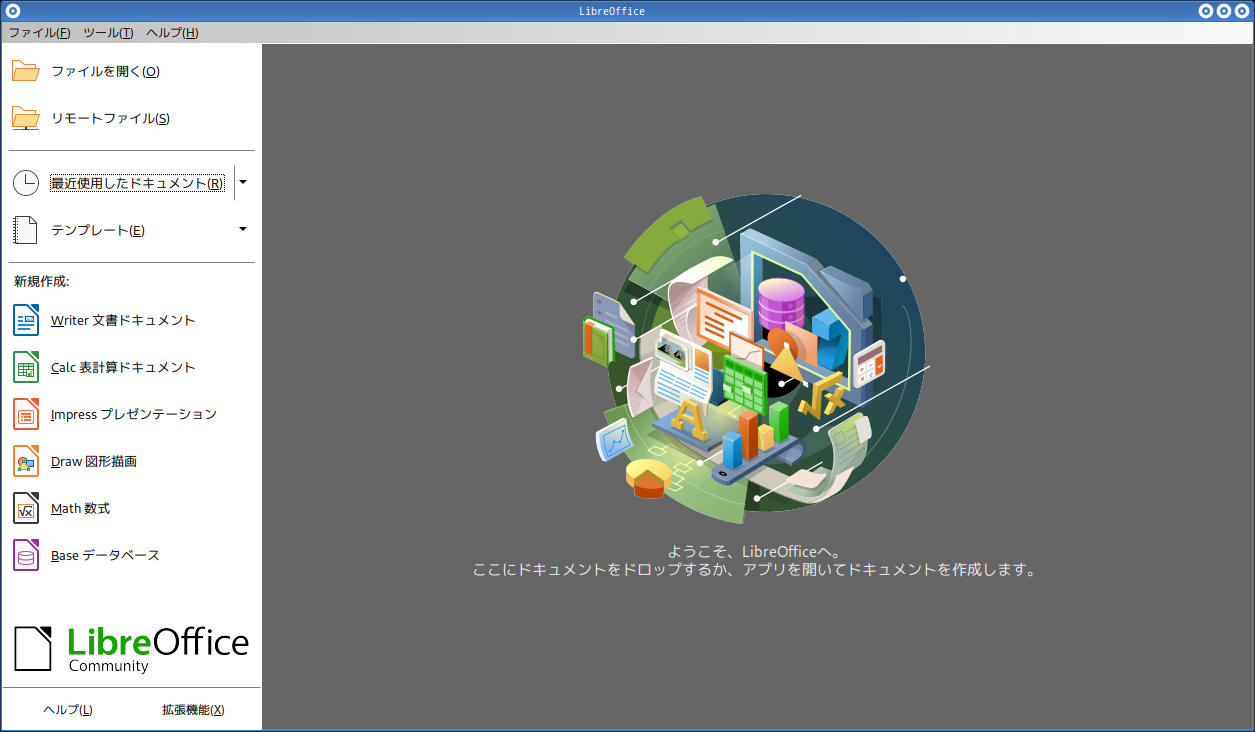Click the recent documents clock icon
Viewport: 1255px width, 732px height.
(26, 183)
